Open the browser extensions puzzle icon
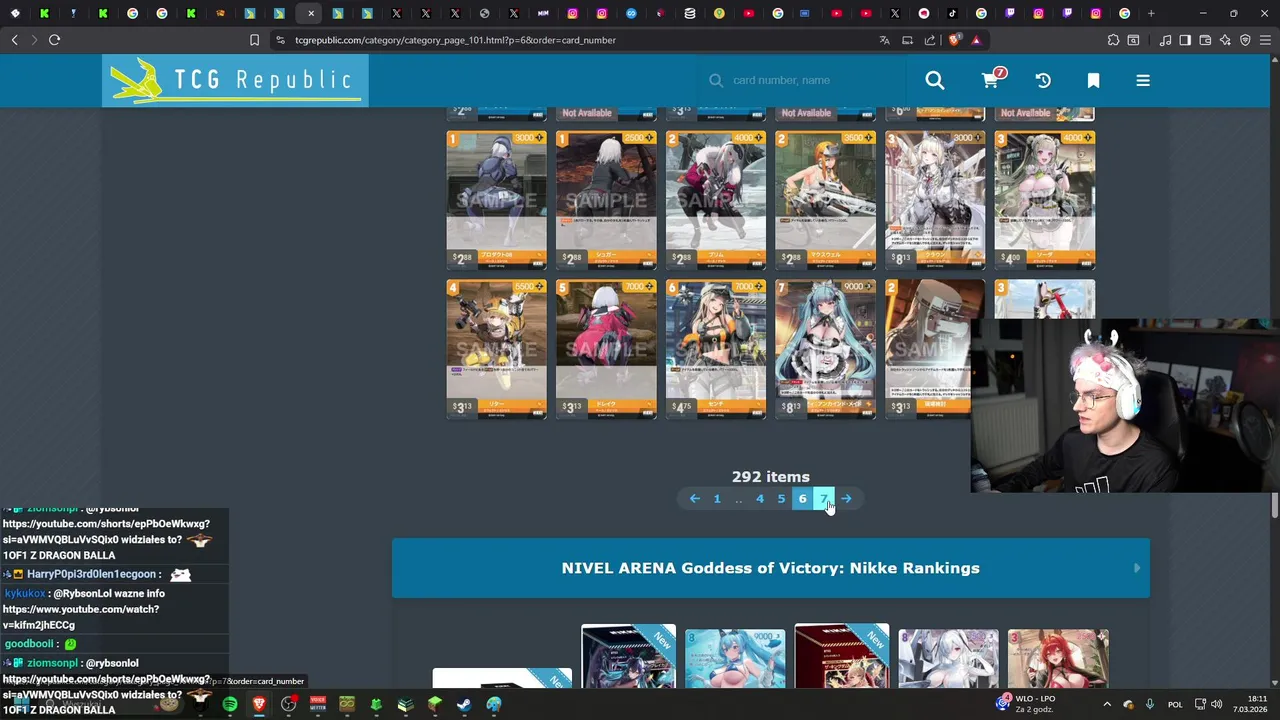The width and height of the screenshot is (1280, 720). (x=1113, y=40)
